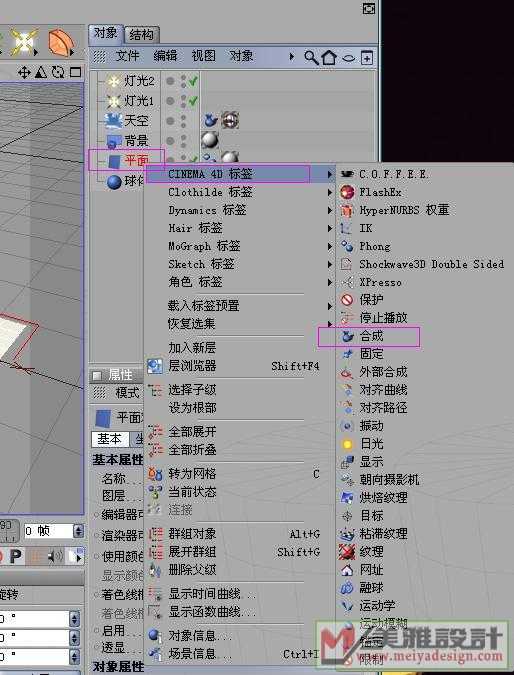
Task: Click the eye icon in object manager
Action: pyautogui.click(x=349, y=58)
